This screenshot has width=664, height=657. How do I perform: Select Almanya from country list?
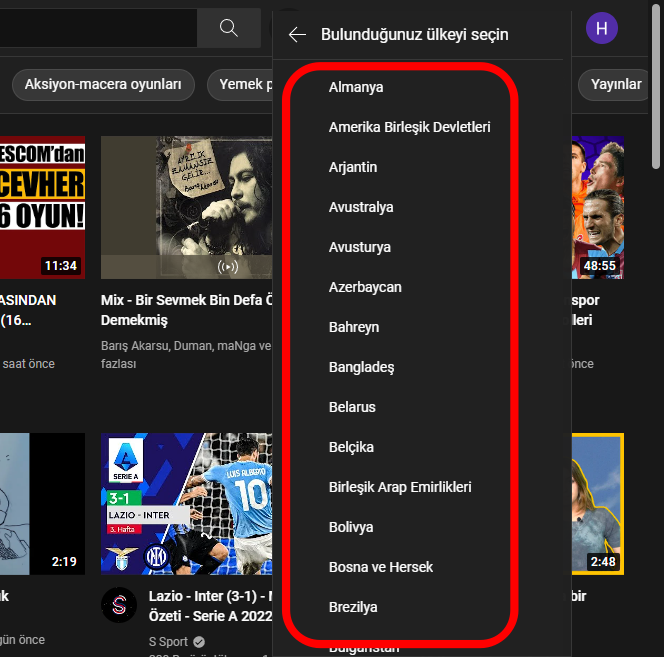pos(356,87)
